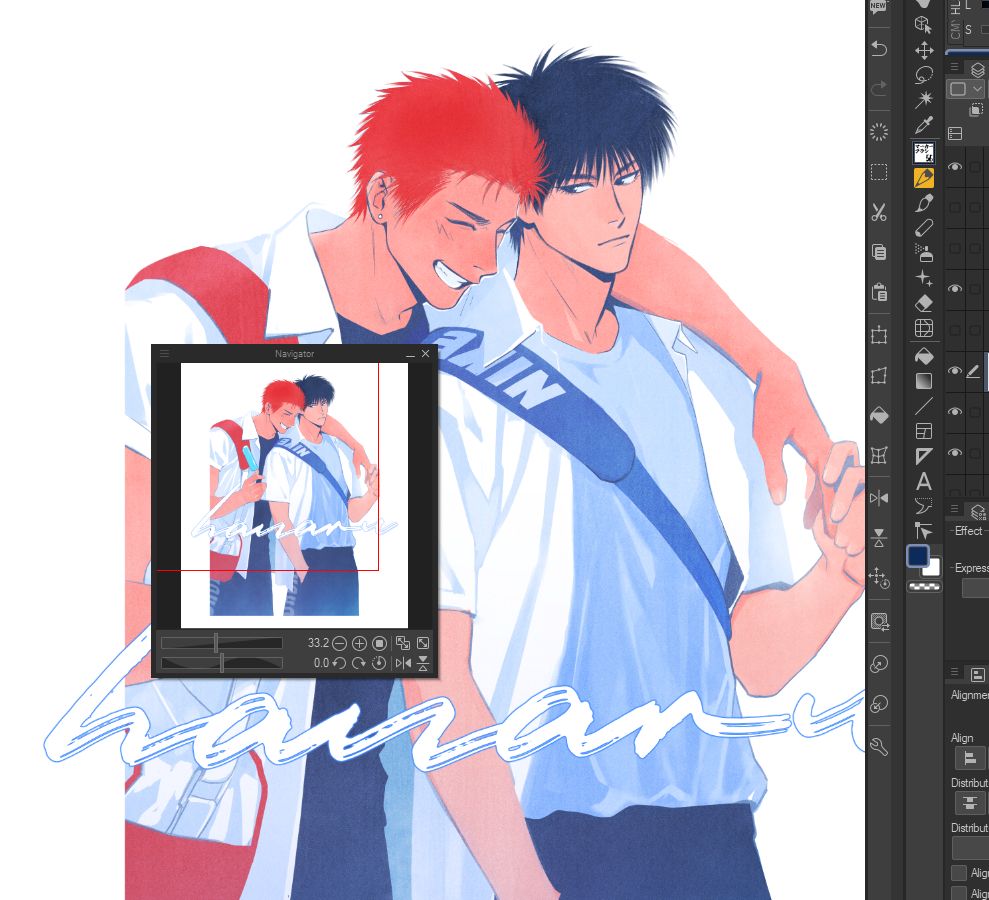Open the Distribute dropdown field in Align panel
The image size is (989, 900).
click(x=970, y=848)
